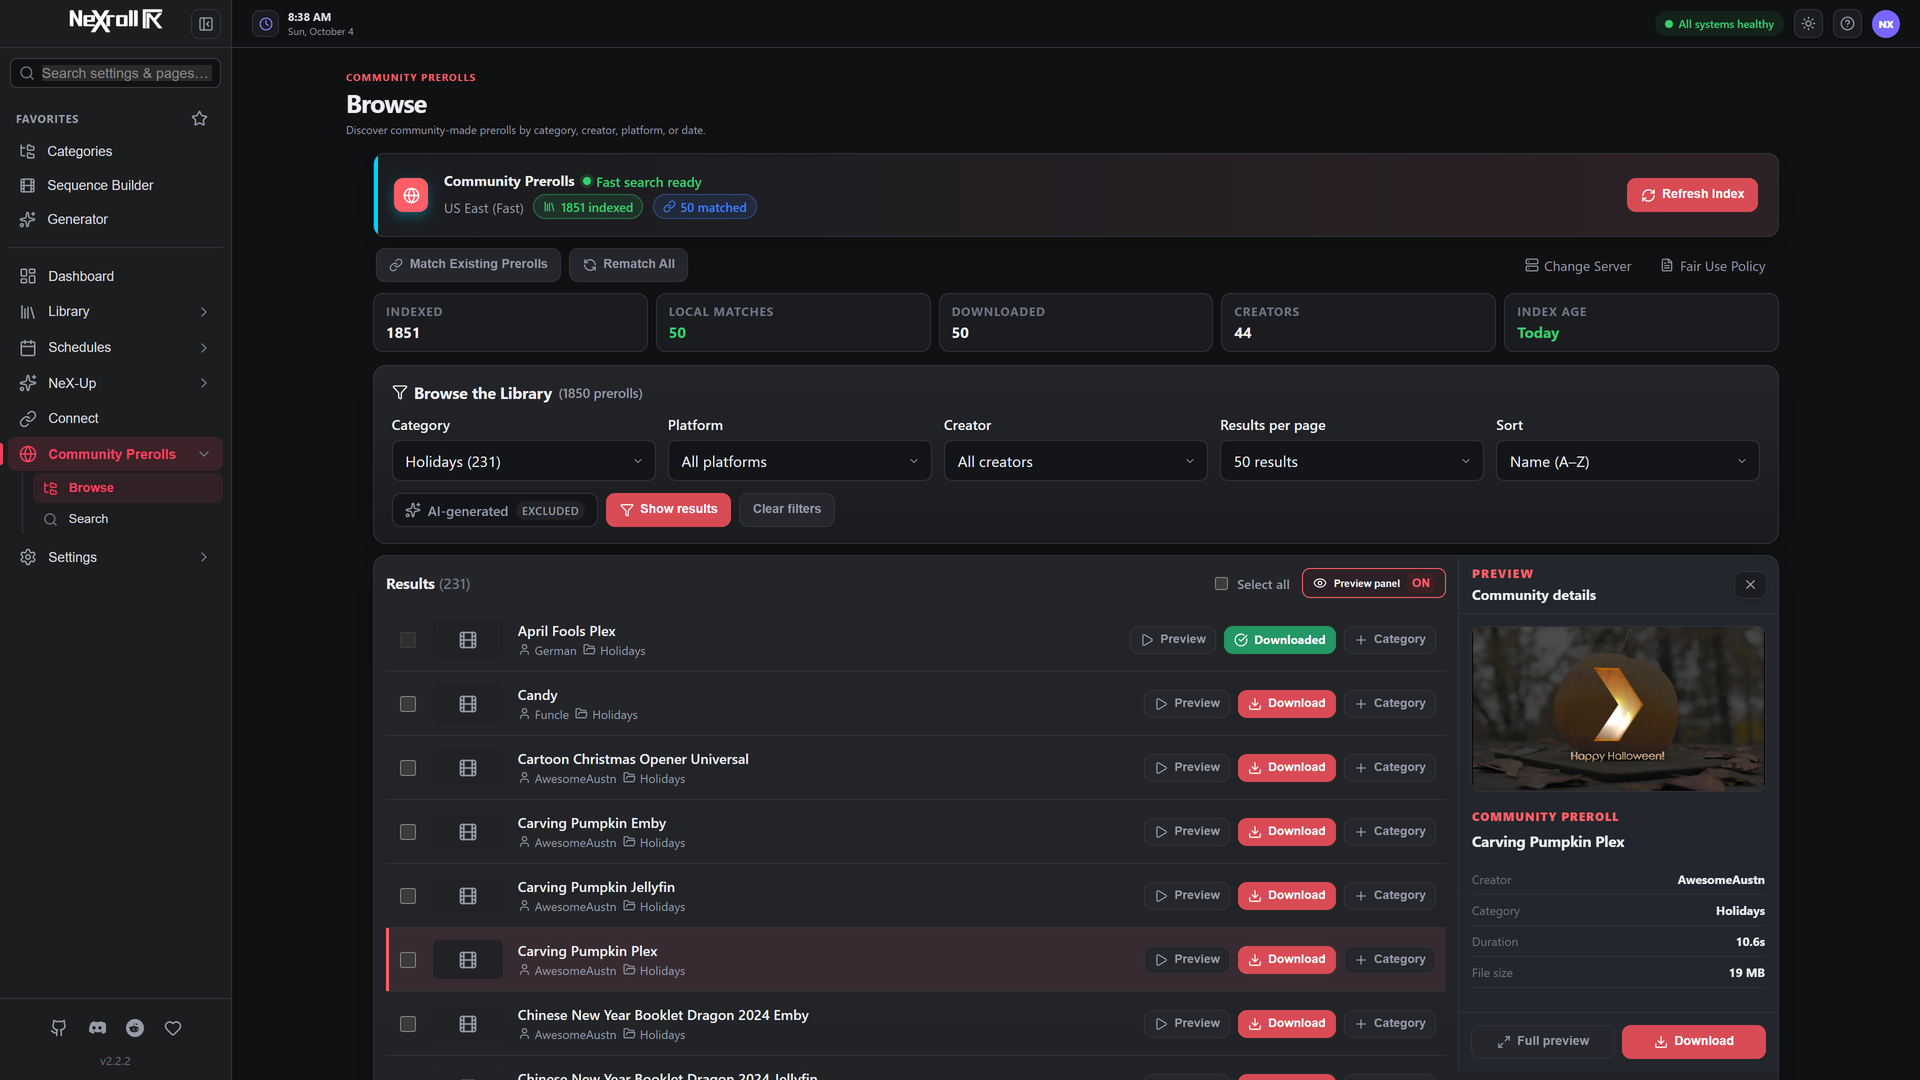Open the Discord icon in sidebar footer
Viewport: 1920px width, 1080px height.
[97, 1028]
